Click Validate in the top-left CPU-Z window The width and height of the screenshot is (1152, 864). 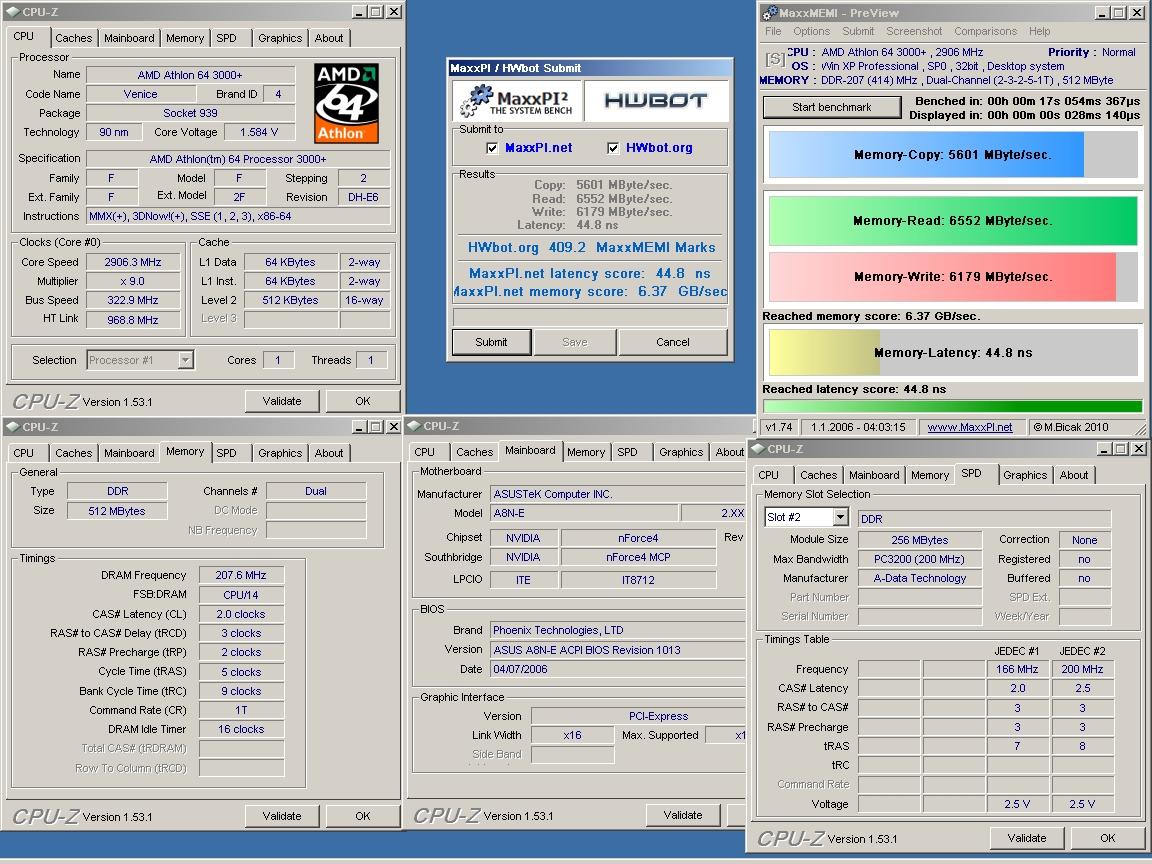tap(282, 401)
